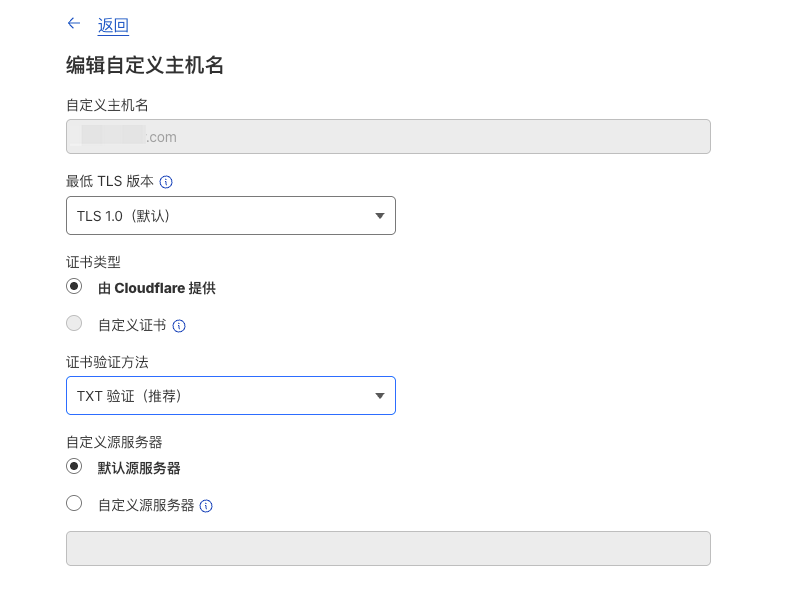Open the 返回 link
This screenshot has height=596, width=790.
point(113,25)
